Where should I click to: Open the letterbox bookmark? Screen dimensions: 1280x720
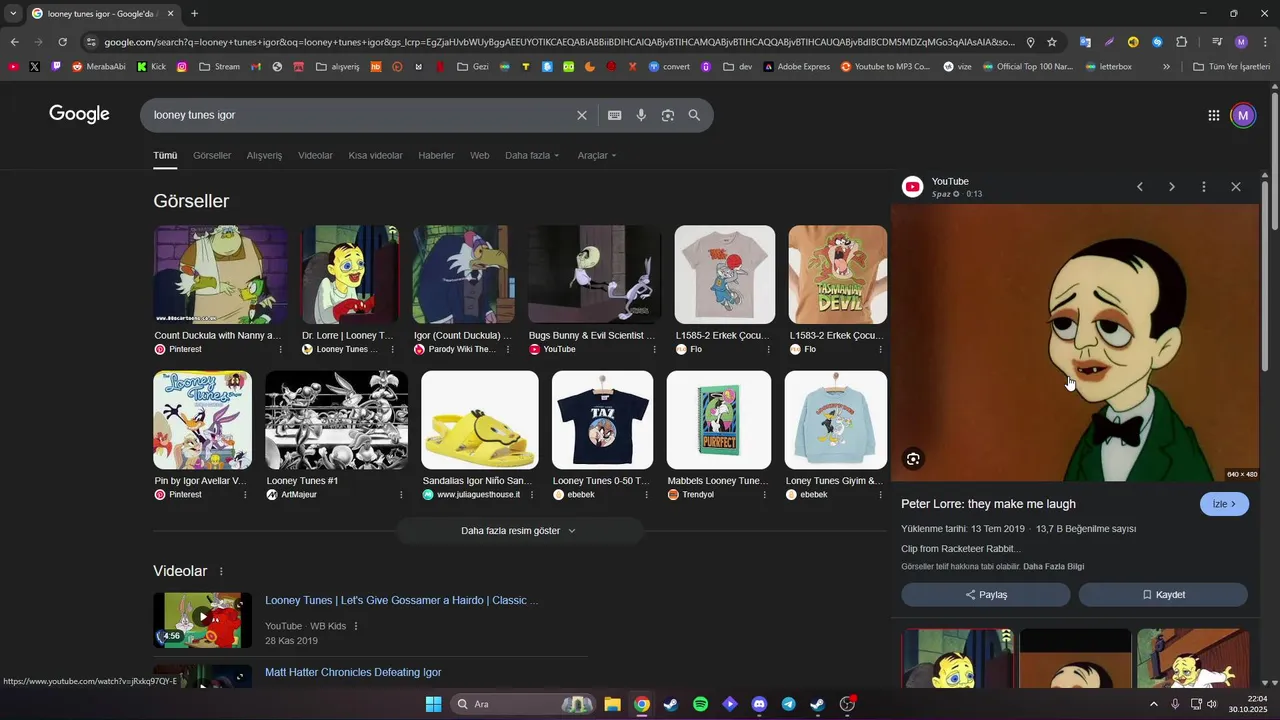coord(1108,67)
